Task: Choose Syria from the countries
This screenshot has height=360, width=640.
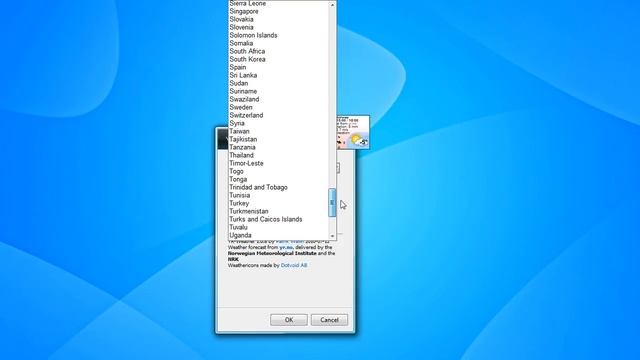Action: click(278, 123)
